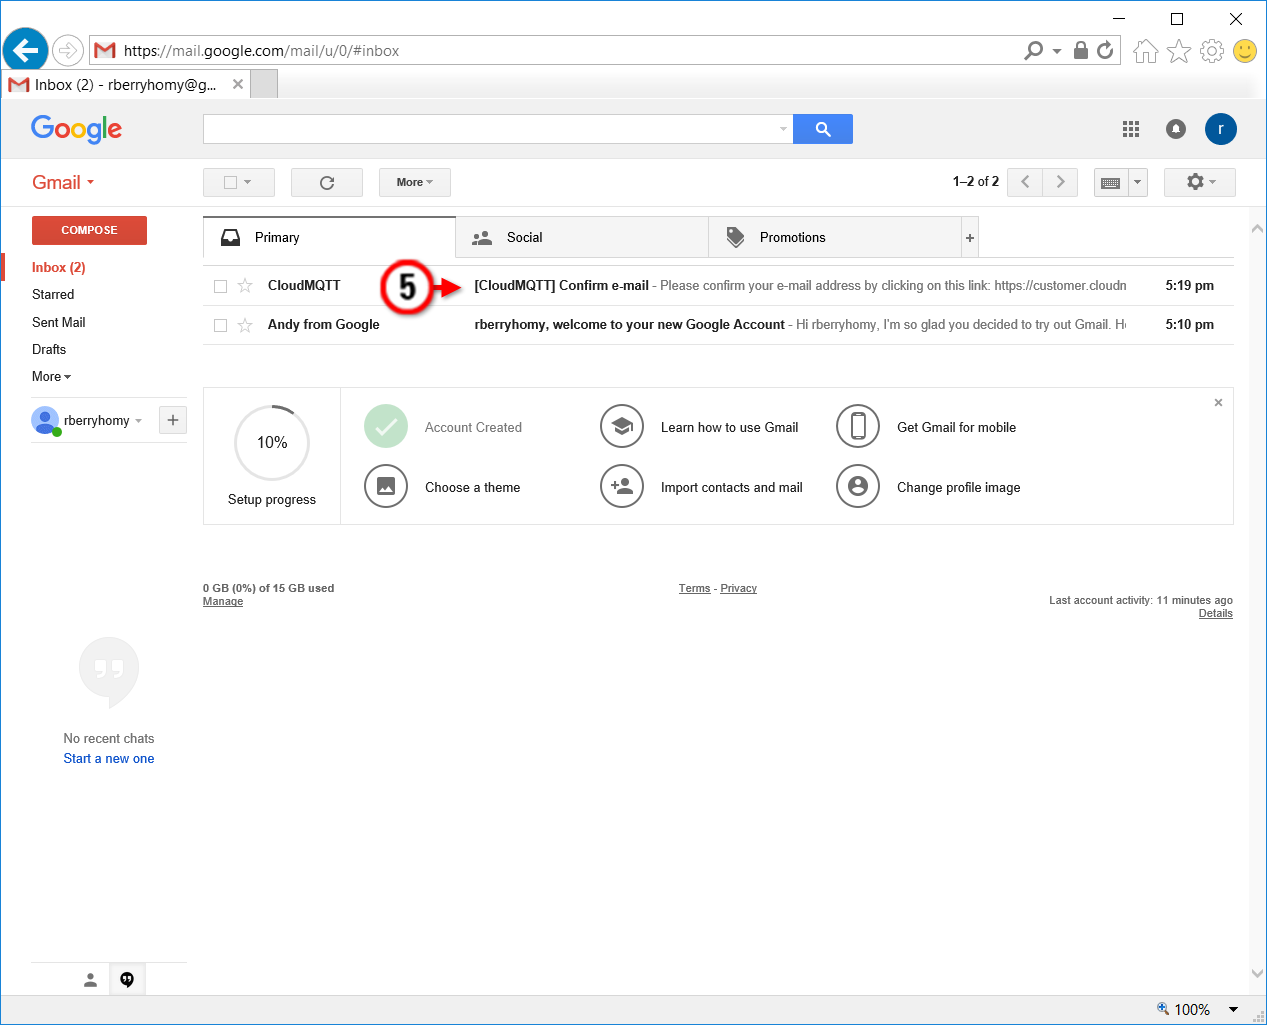The width and height of the screenshot is (1267, 1025).
Task: Add a new inbox tab with plus
Action: 970,238
